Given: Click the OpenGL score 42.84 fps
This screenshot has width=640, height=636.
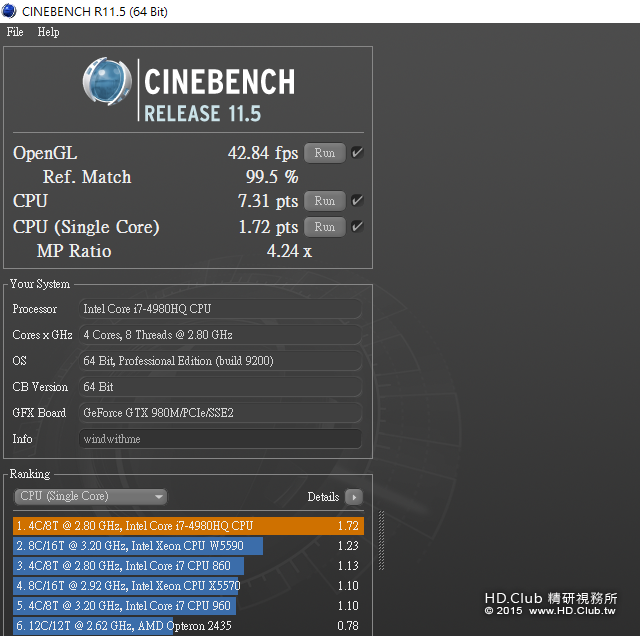Looking at the screenshot, I should pos(263,153).
